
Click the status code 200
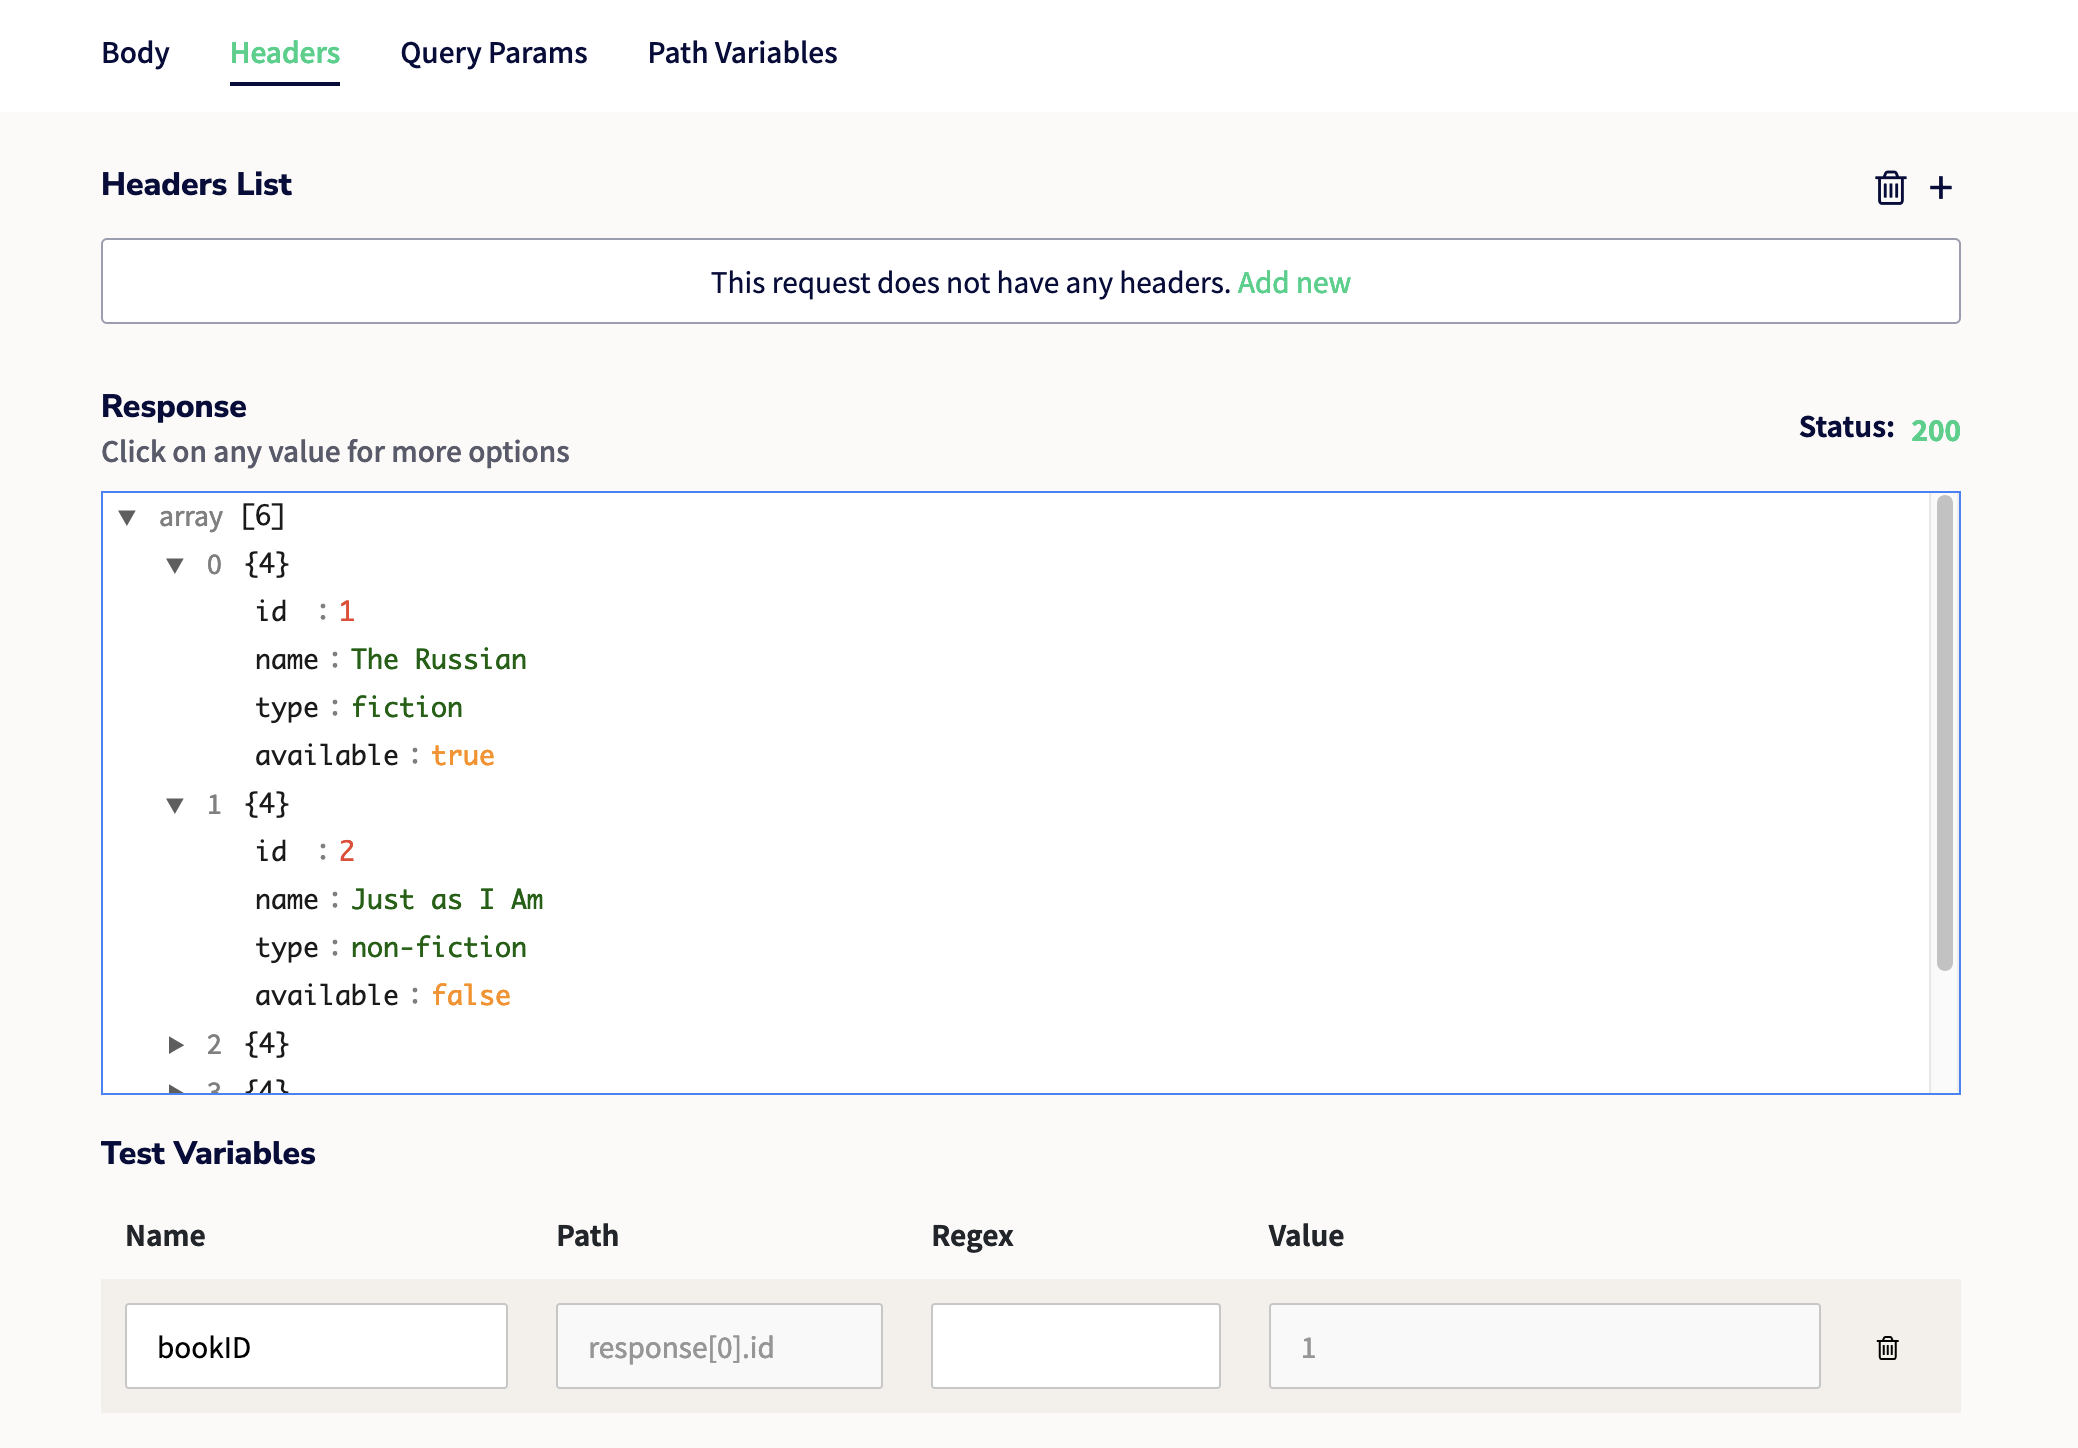[x=1935, y=430]
